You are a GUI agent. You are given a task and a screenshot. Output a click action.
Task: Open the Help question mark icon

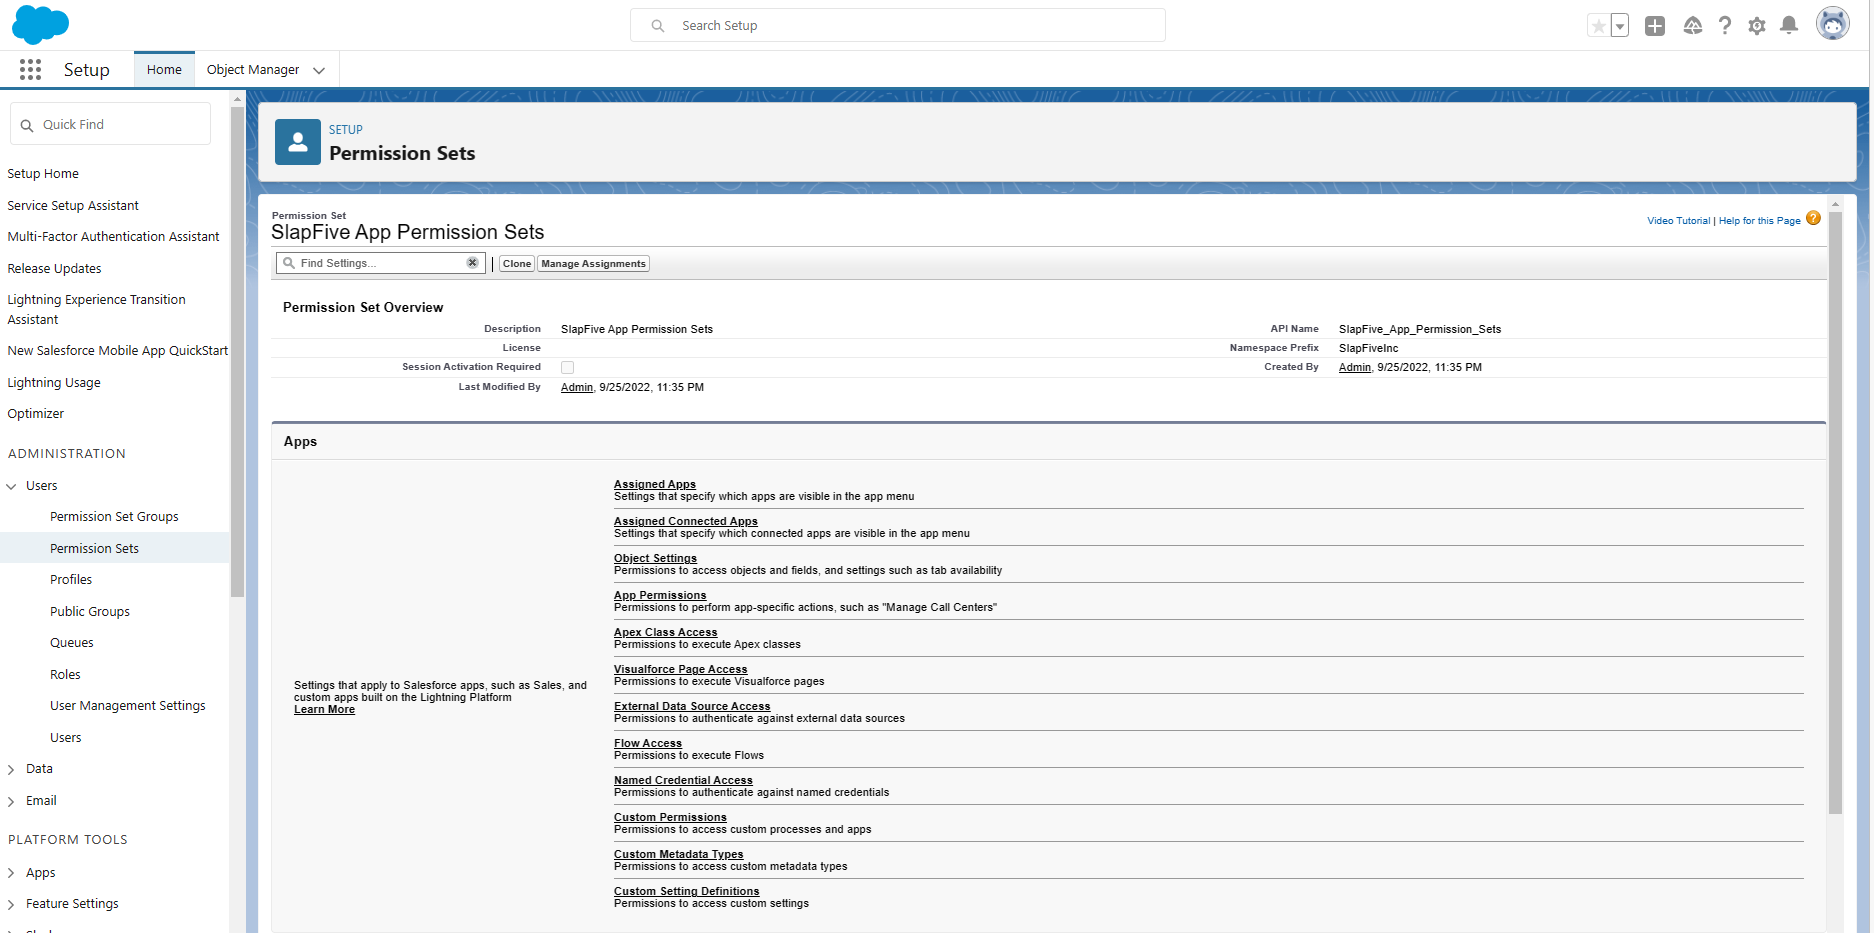(1725, 26)
